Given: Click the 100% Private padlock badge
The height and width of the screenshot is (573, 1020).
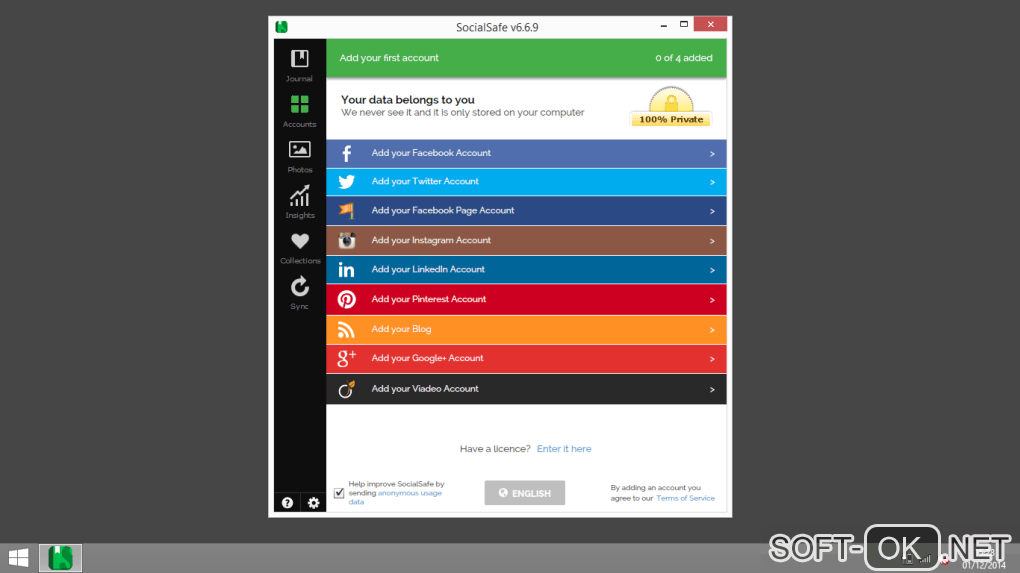Looking at the screenshot, I should [671, 107].
